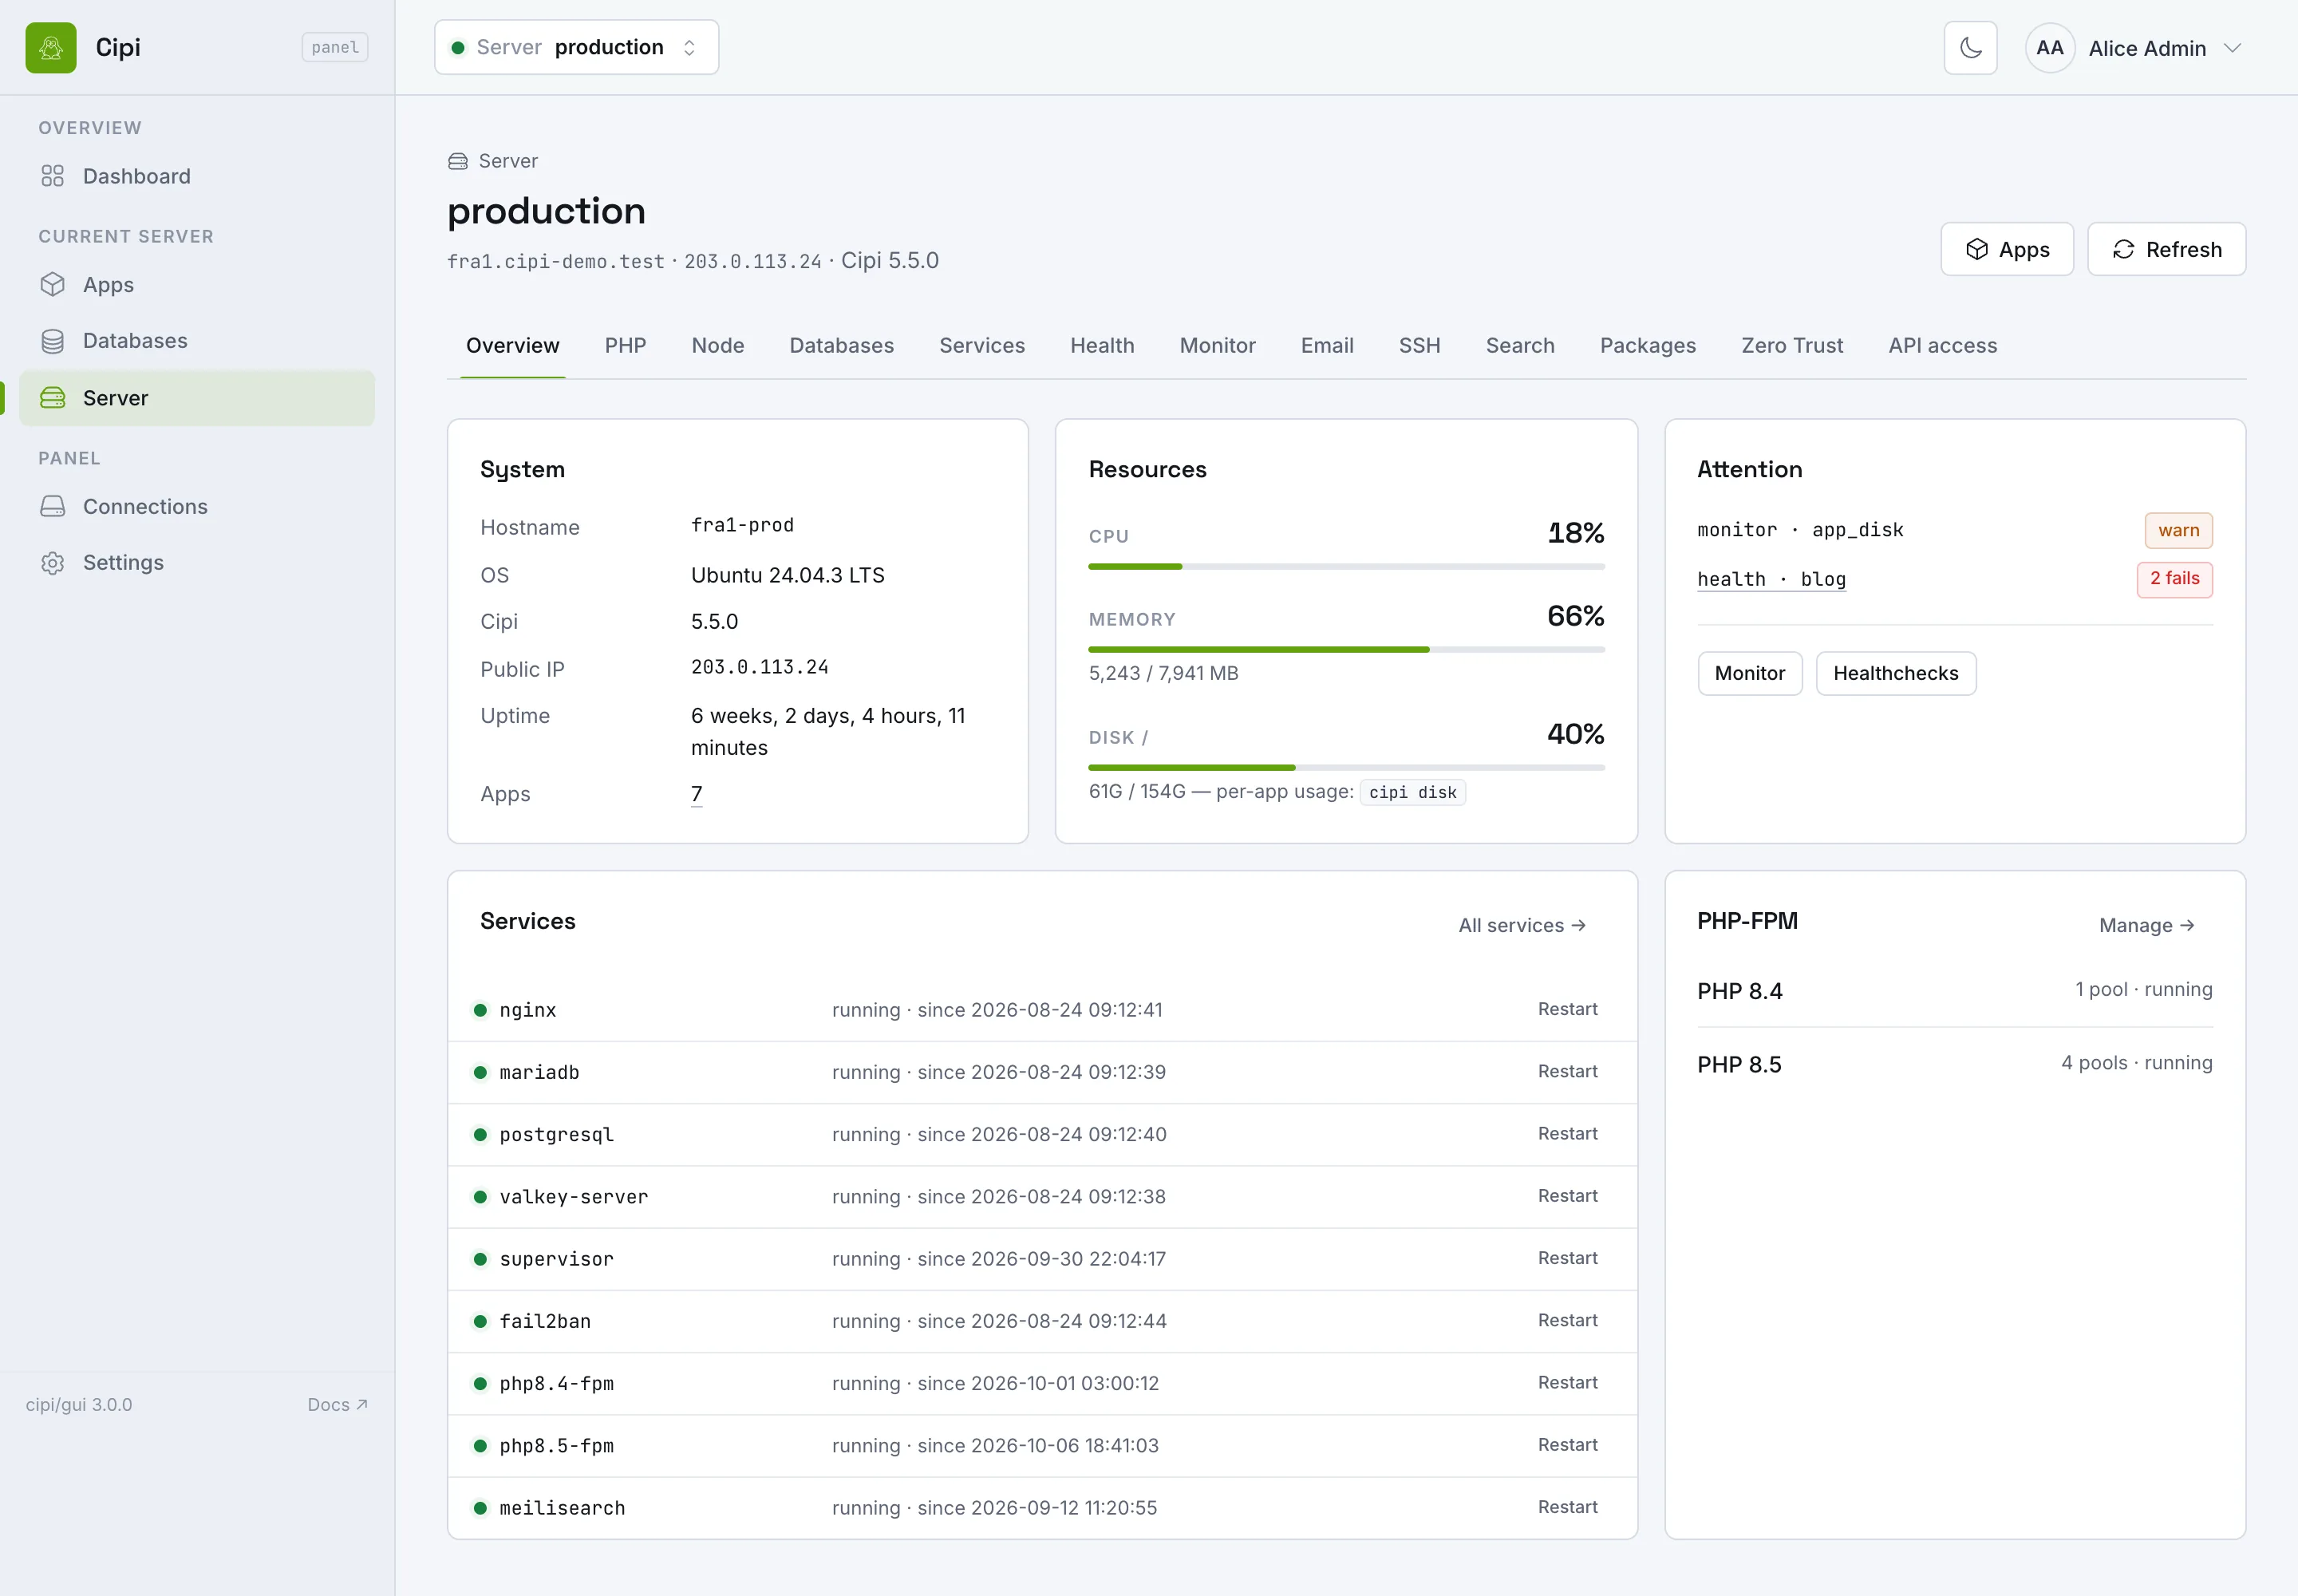
Task: Follow the All services link
Action: click(x=1522, y=925)
